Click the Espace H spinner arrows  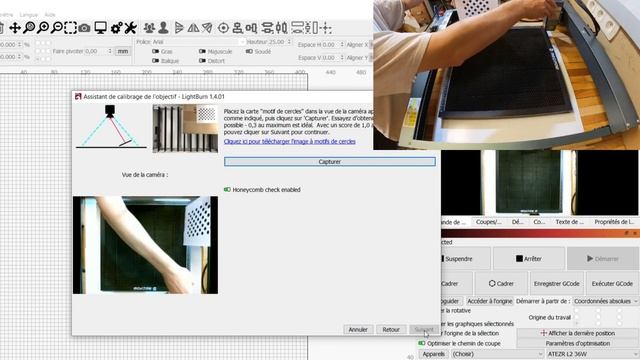[x=342, y=44]
